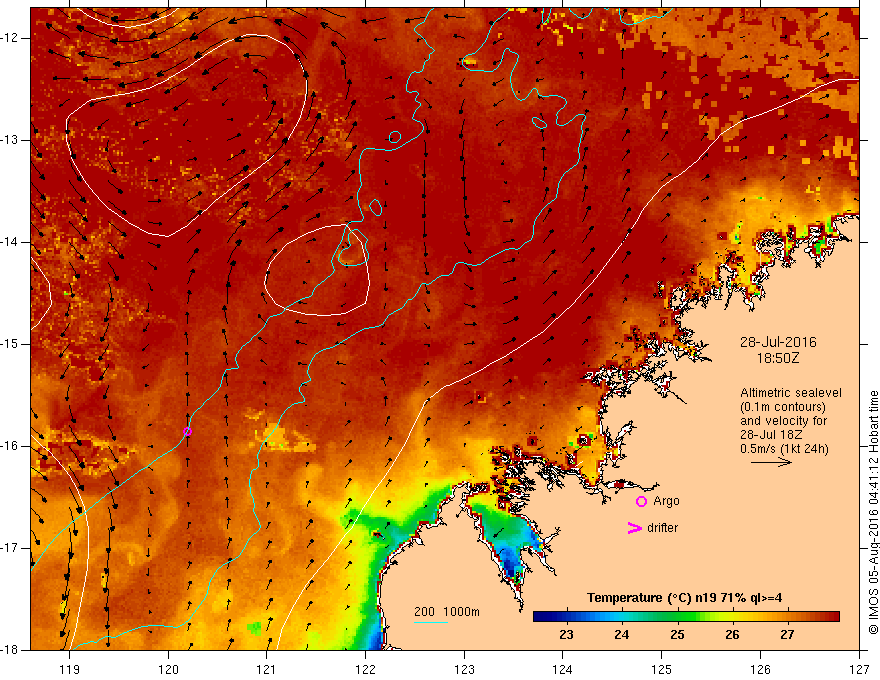The height and width of the screenshot is (680, 880).
Task: Click the longitude axis label 120
Action: (x=168, y=669)
